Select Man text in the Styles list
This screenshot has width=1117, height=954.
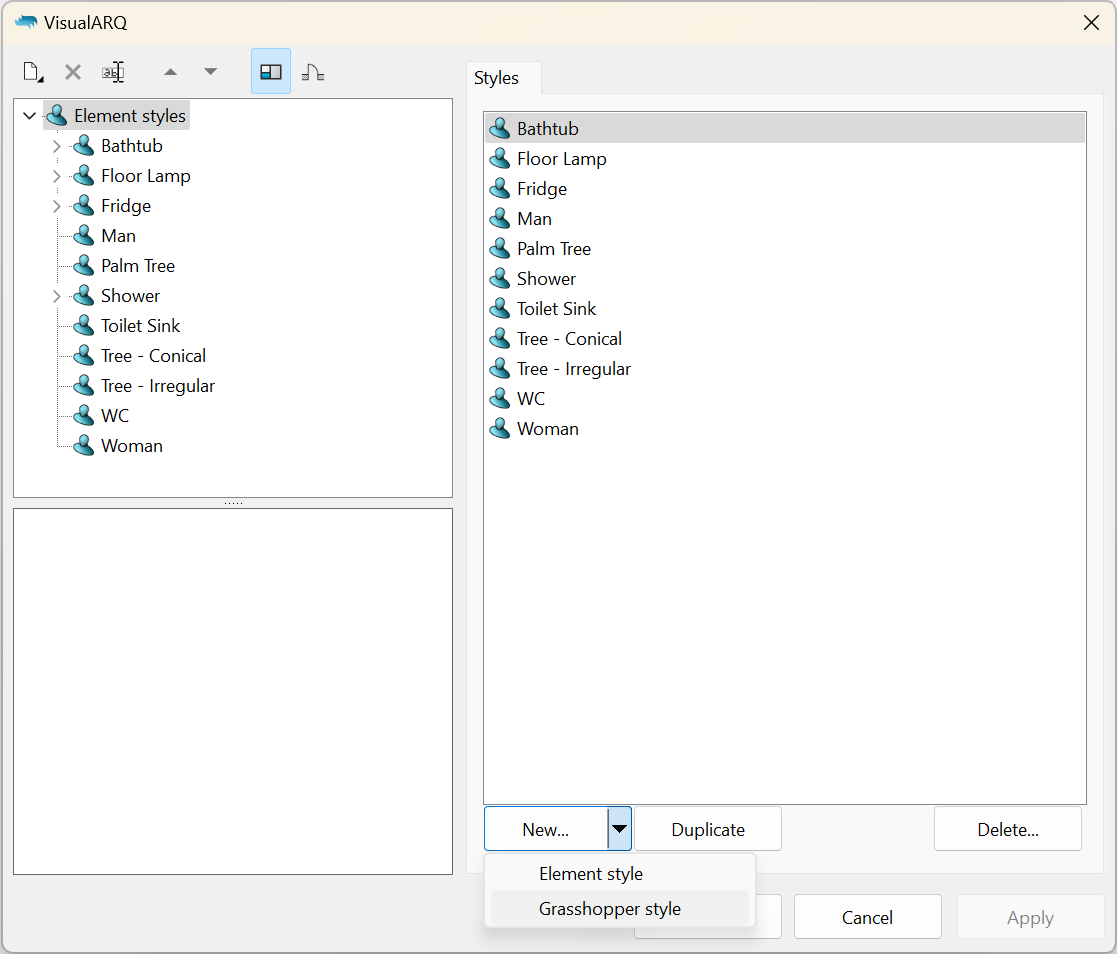[534, 218]
